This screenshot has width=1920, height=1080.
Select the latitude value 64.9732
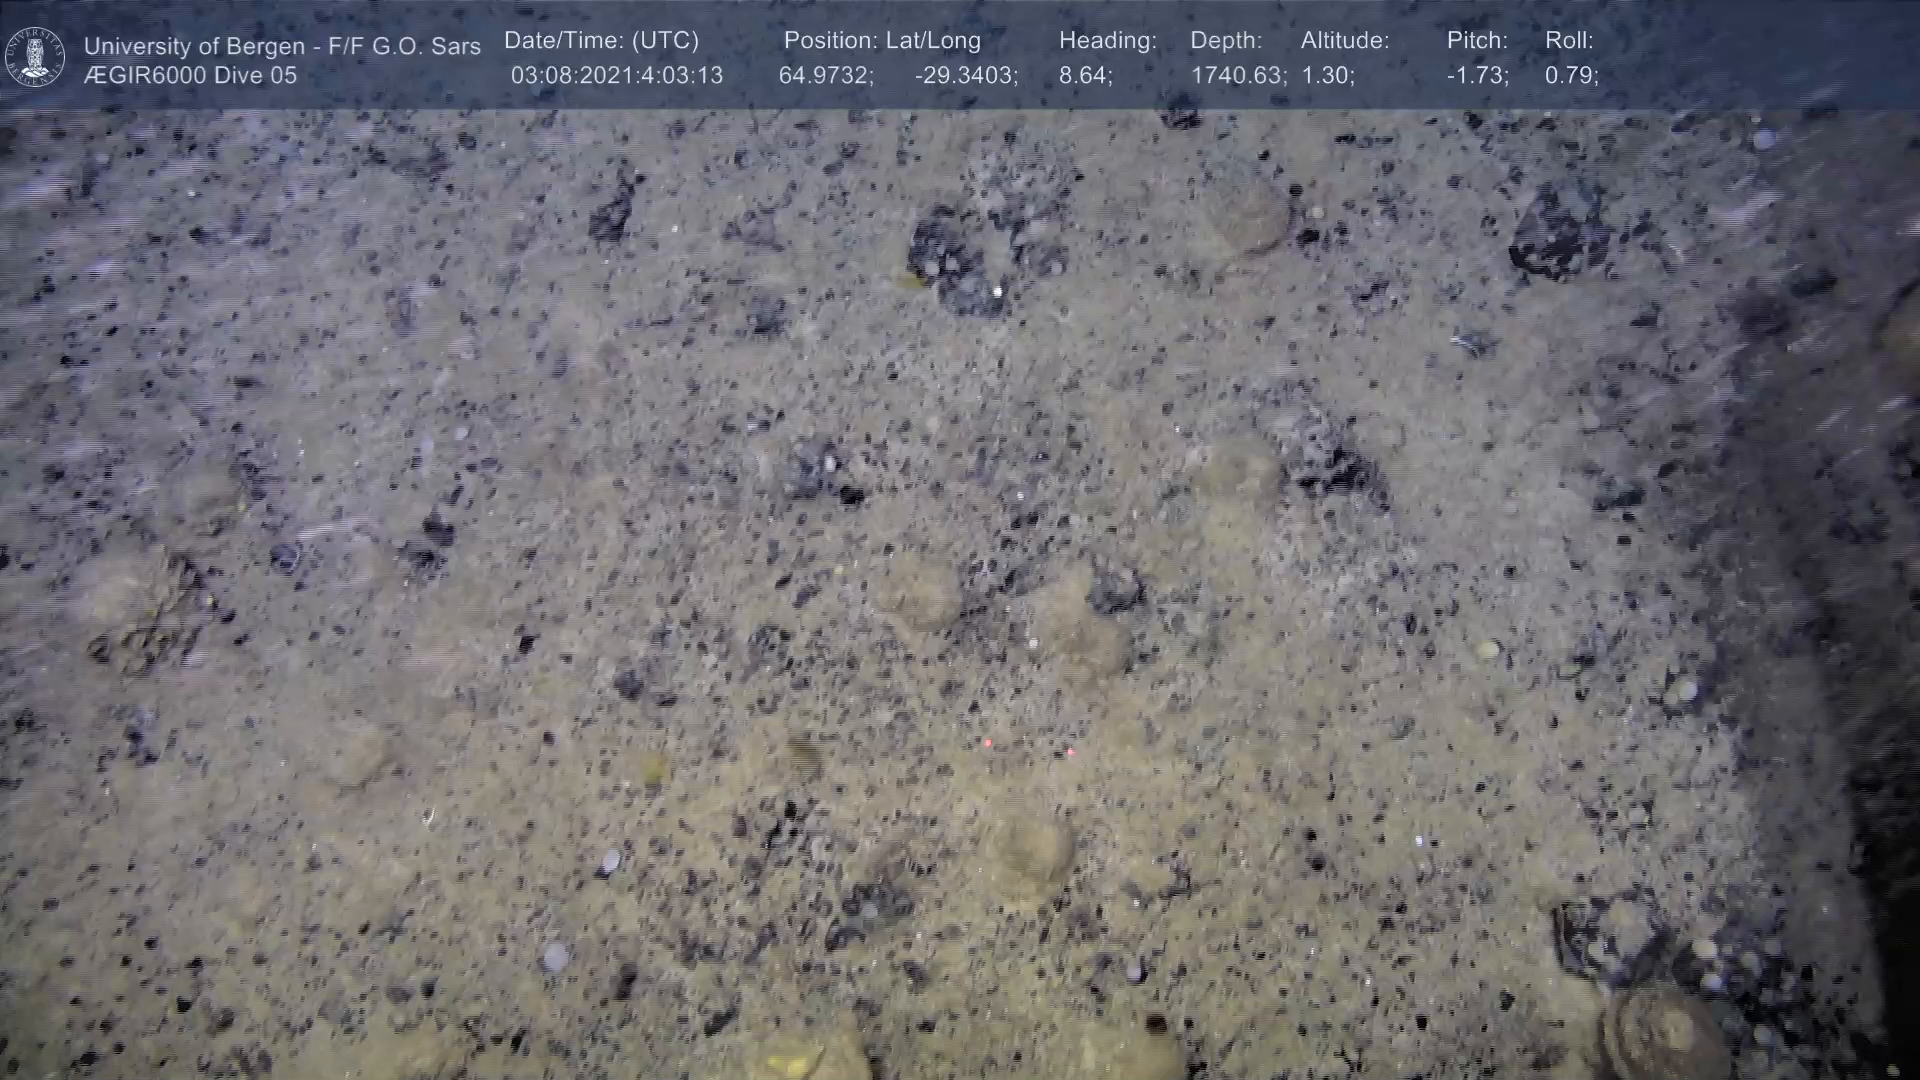point(825,76)
